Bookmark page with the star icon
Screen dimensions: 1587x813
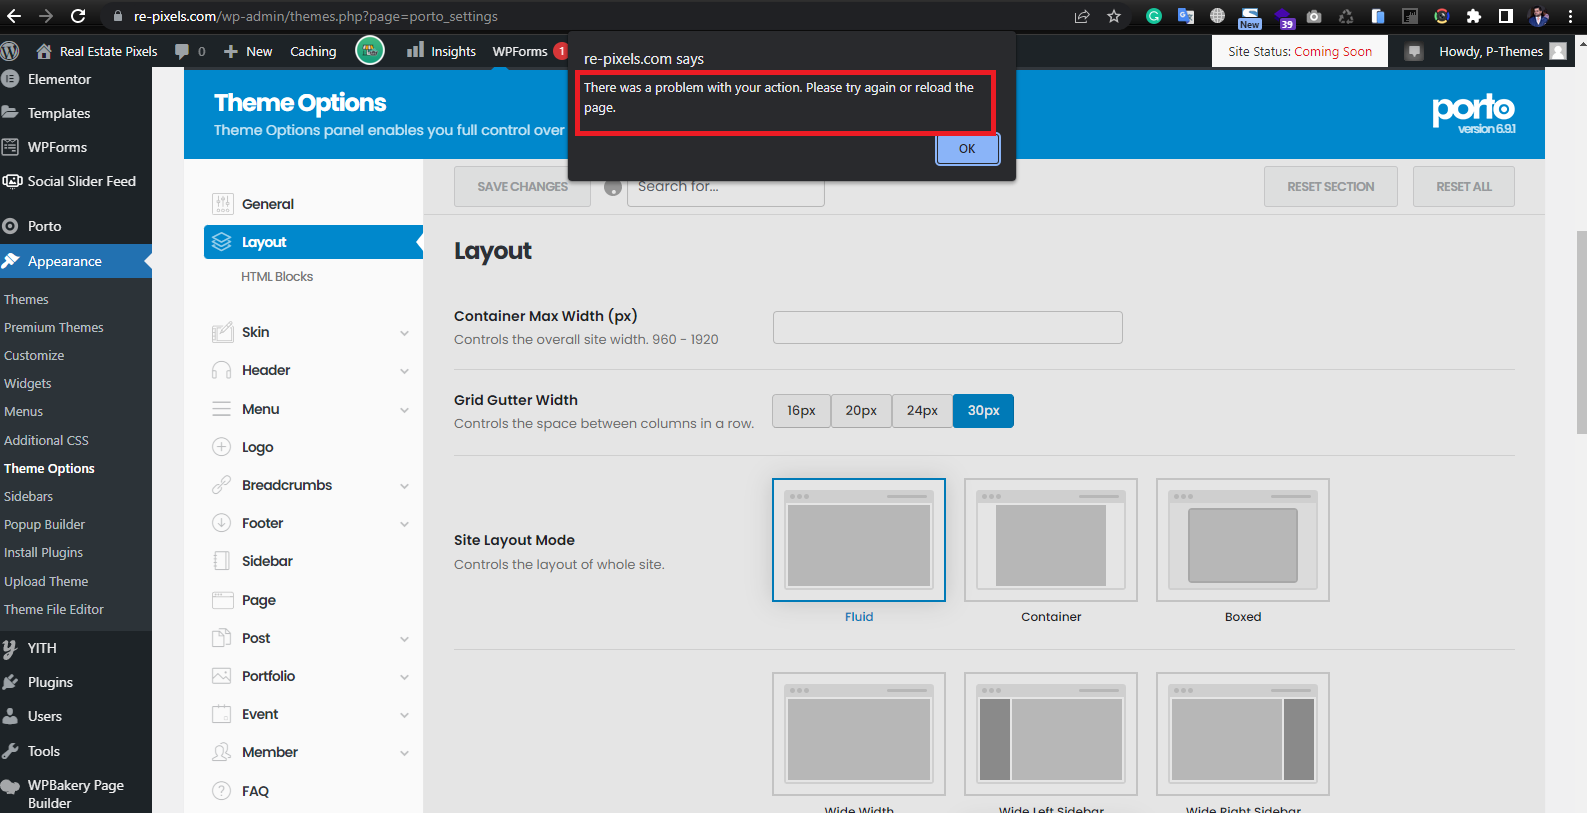pos(1114,16)
